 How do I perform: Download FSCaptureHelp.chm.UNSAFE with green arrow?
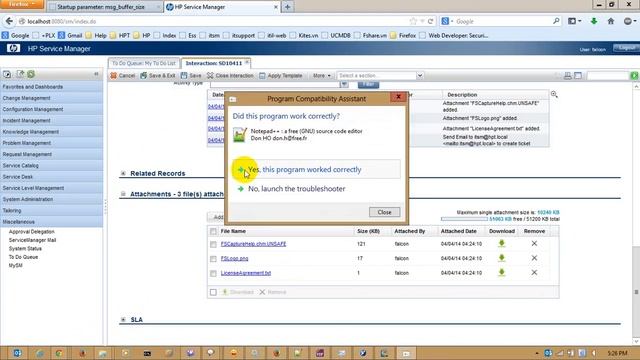click(502, 243)
